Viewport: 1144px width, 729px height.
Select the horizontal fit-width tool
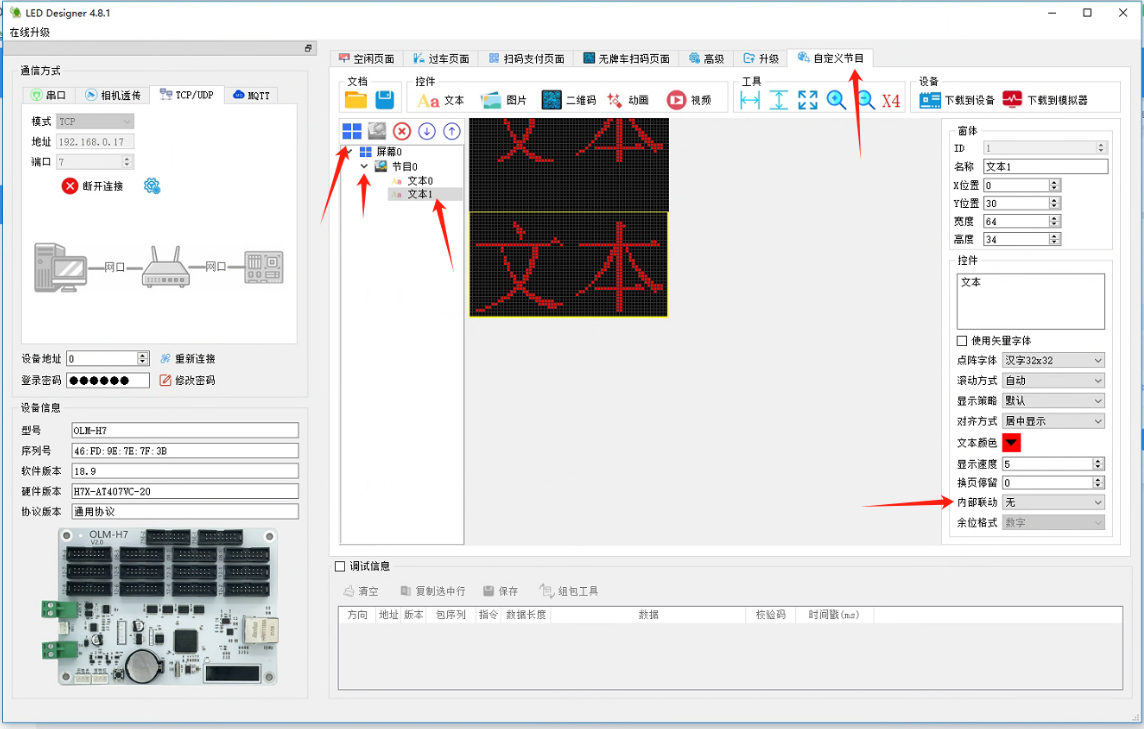click(750, 101)
